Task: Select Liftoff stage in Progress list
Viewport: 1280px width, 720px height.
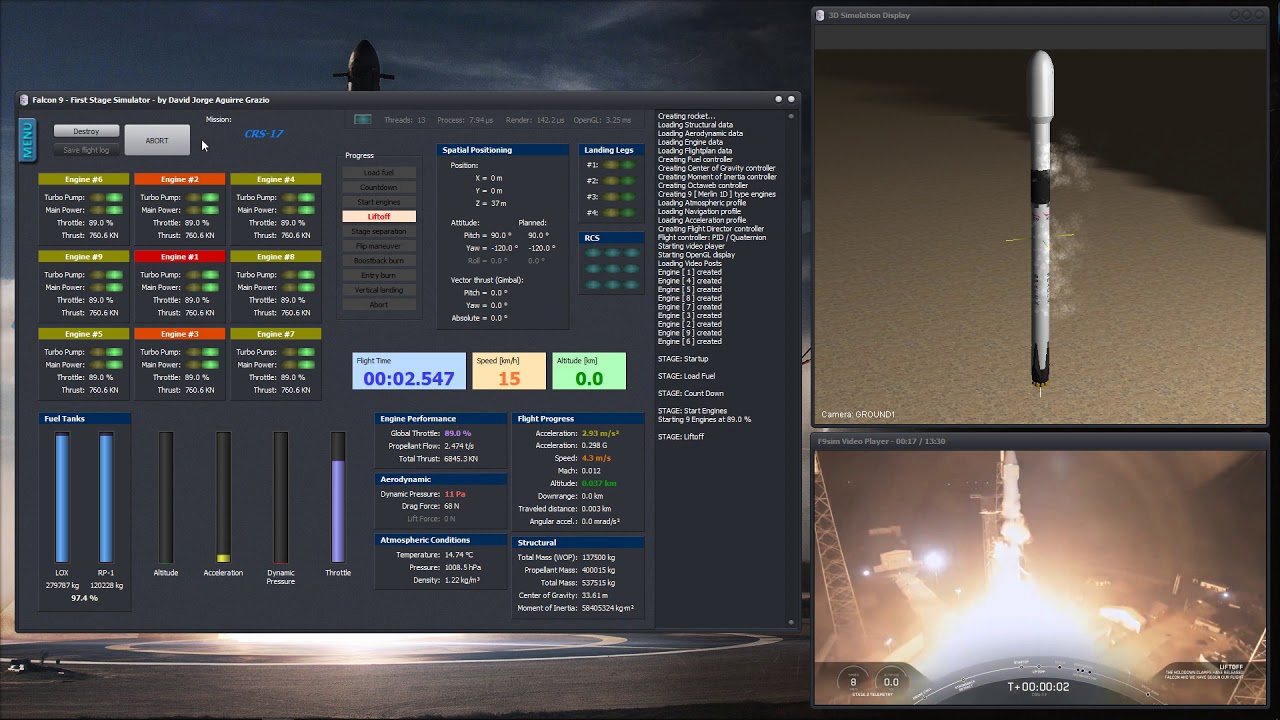Action: point(379,216)
